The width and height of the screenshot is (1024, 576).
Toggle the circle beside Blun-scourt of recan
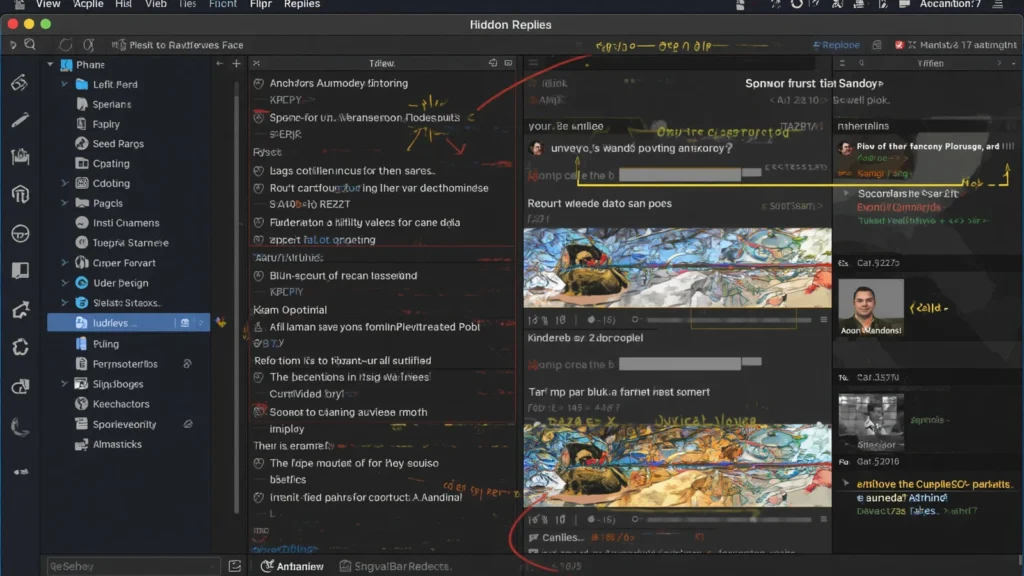coord(259,276)
